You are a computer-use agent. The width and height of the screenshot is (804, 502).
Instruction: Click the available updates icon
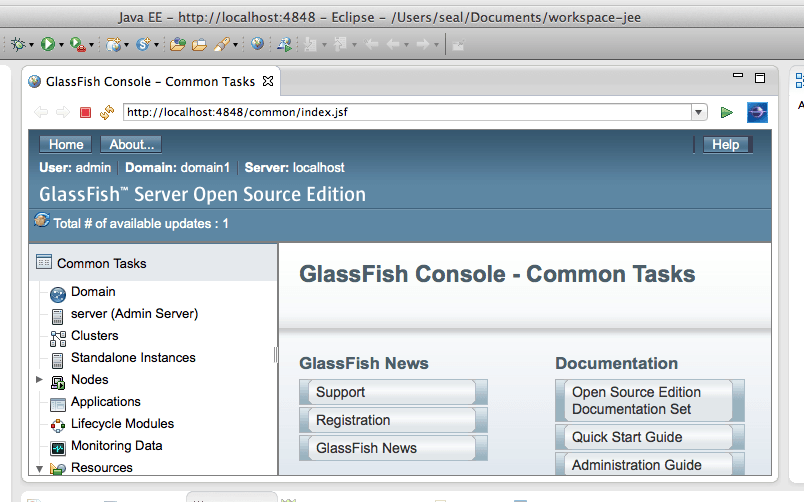pyautogui.click(x=42, y=222)
